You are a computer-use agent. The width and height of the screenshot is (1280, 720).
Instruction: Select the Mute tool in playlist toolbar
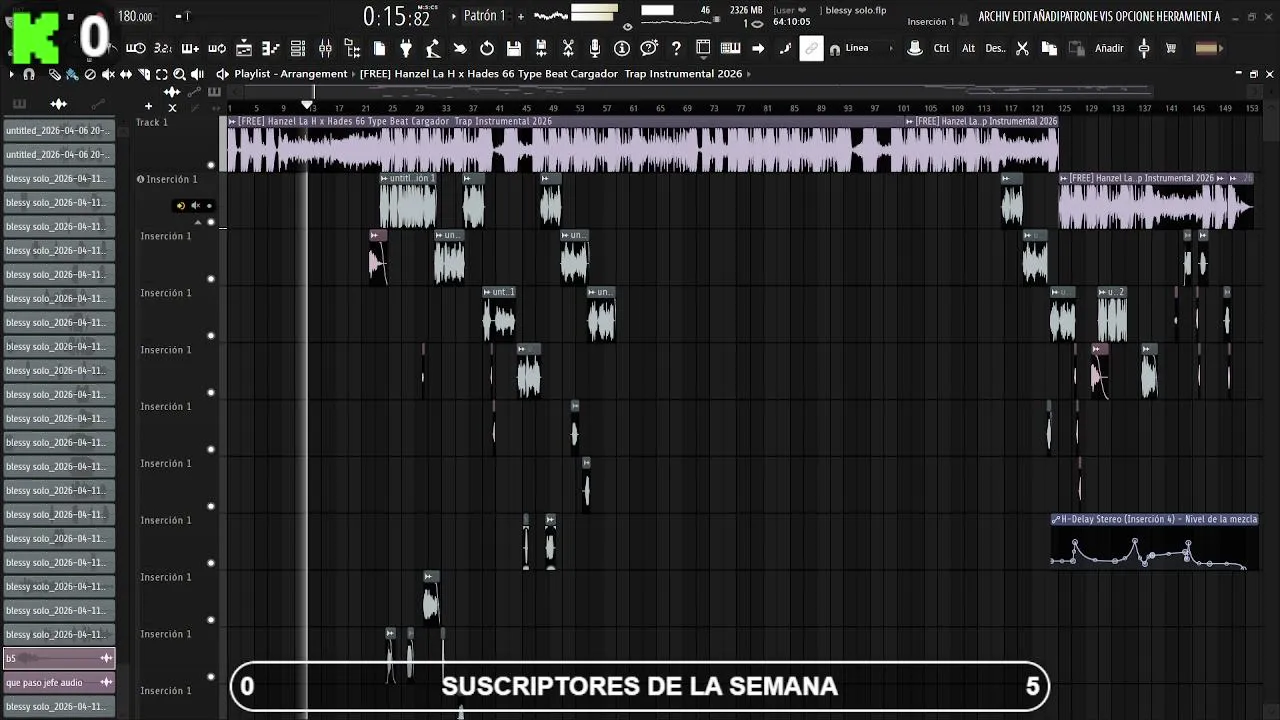[108, 74]
